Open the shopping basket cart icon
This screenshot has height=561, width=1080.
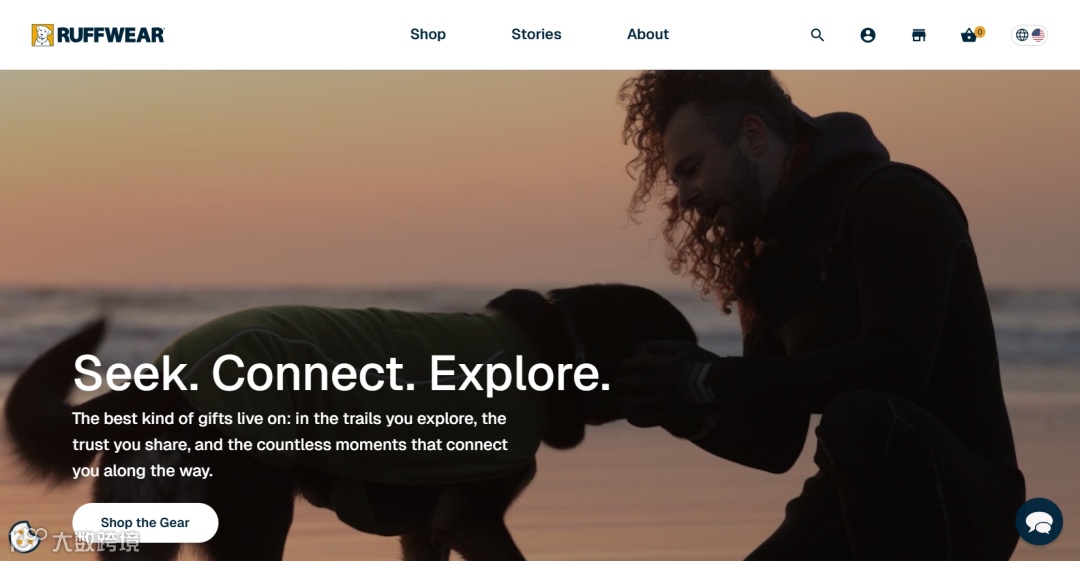(968, 35)
